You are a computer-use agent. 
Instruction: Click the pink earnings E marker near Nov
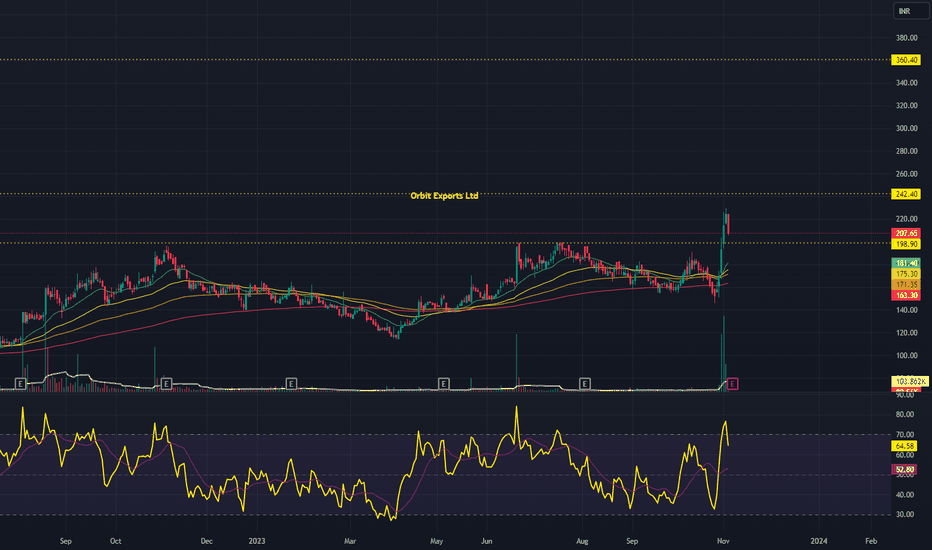[x=732, y=384]
